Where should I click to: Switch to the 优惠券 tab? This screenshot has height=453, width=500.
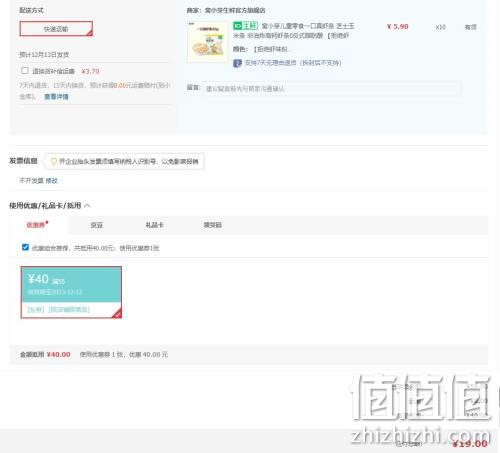pyautogui.click(x=37, y=225)
